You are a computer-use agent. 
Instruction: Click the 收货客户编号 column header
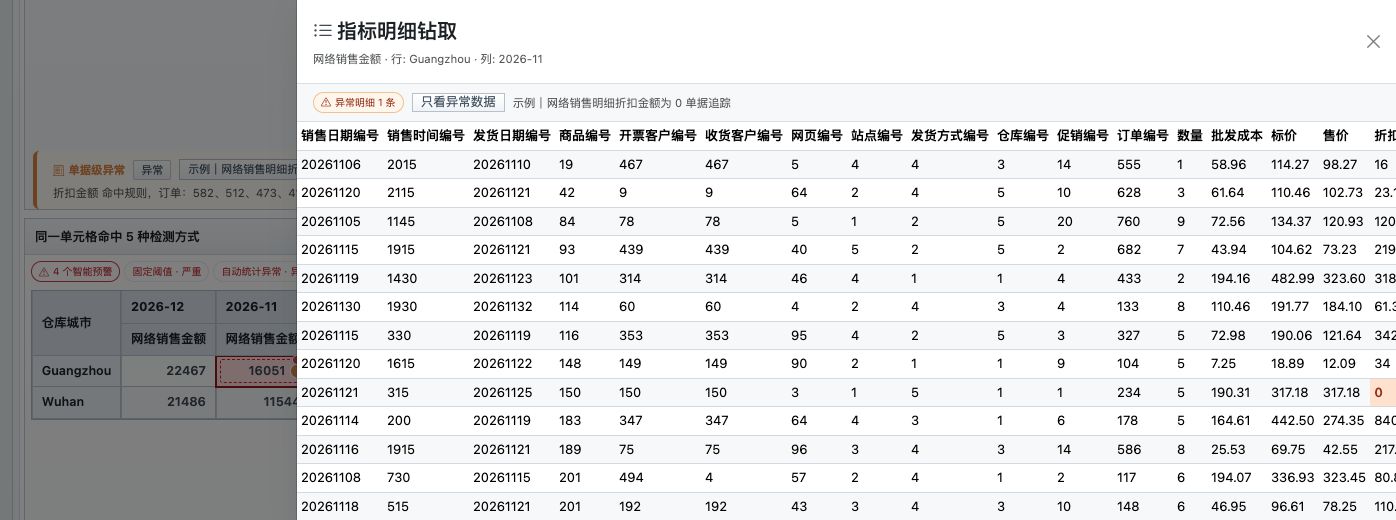744,136
